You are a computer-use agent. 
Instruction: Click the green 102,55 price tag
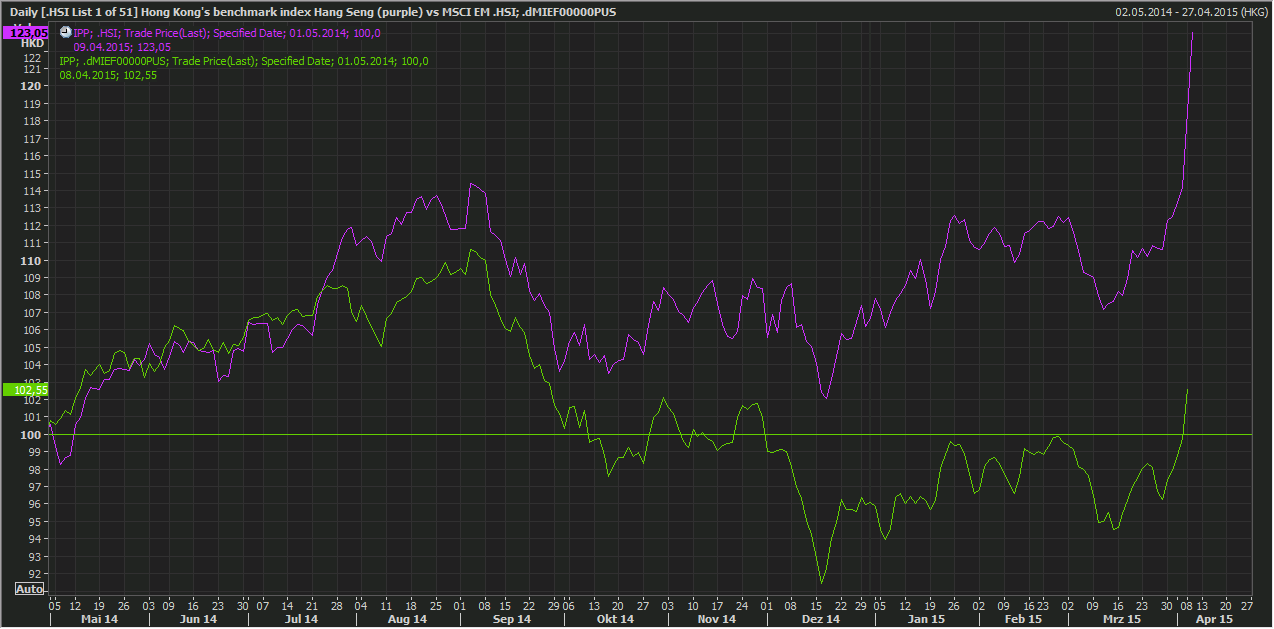[x=25, y=390]
